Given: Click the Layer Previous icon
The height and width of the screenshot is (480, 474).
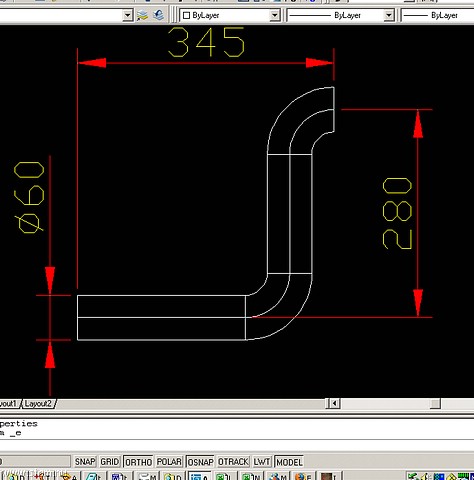Looking at the screenshot, I should [159, 15].
